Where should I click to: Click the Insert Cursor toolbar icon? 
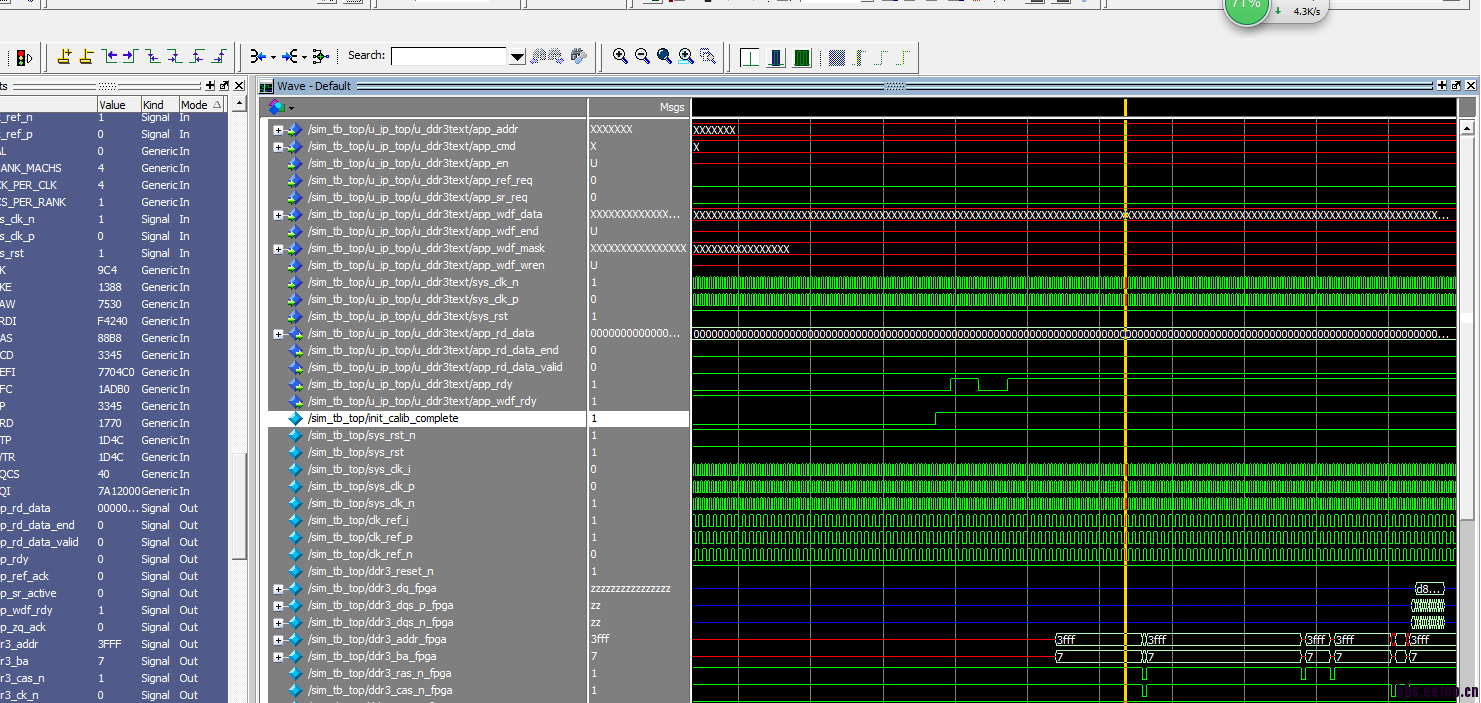coord(64,57)
